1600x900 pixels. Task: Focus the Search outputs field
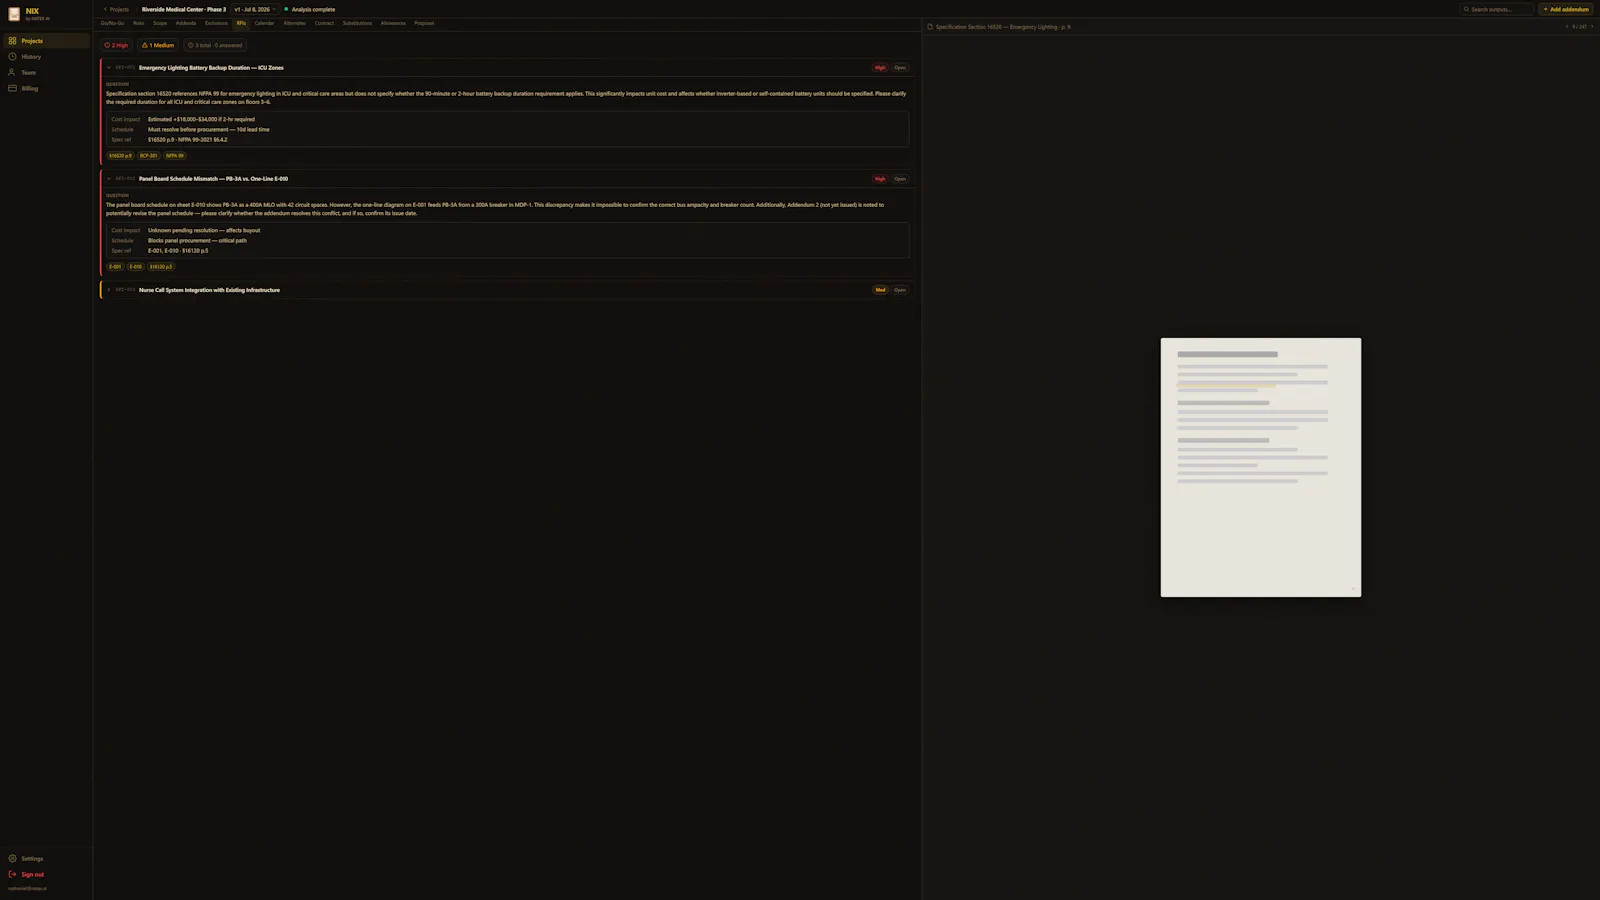[1497, 9]
